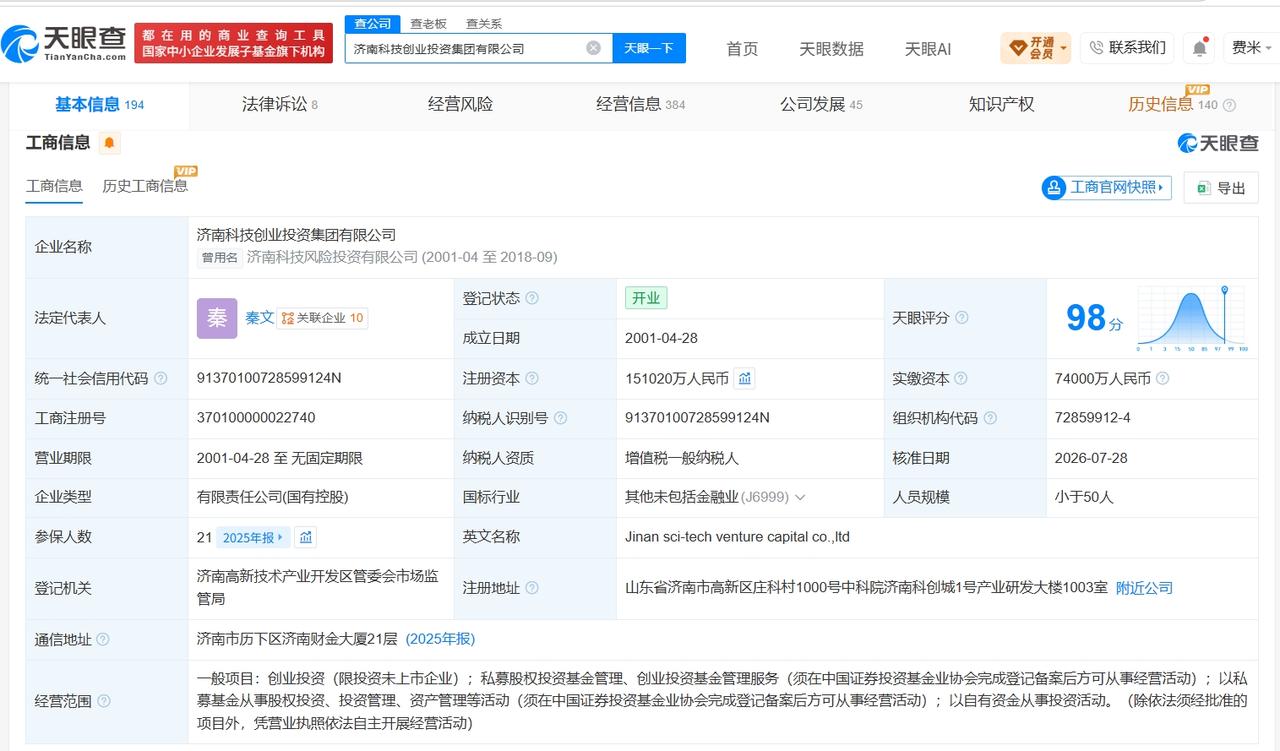Image resolution: width=1280 pixels, height=751 pixels.
Task: Click 附近公司 link
Action: pyautogui.click(x=1144, y=588)
